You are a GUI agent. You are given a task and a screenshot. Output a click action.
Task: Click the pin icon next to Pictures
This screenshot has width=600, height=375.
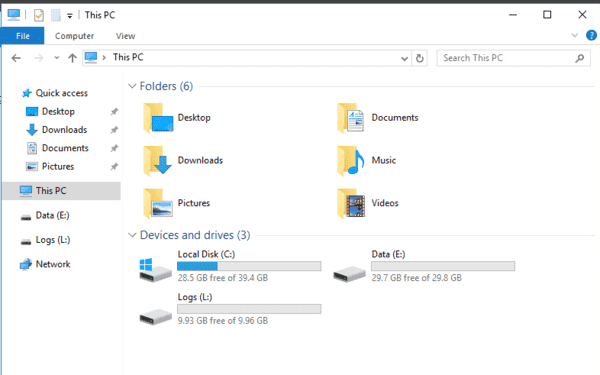point(114,167)
